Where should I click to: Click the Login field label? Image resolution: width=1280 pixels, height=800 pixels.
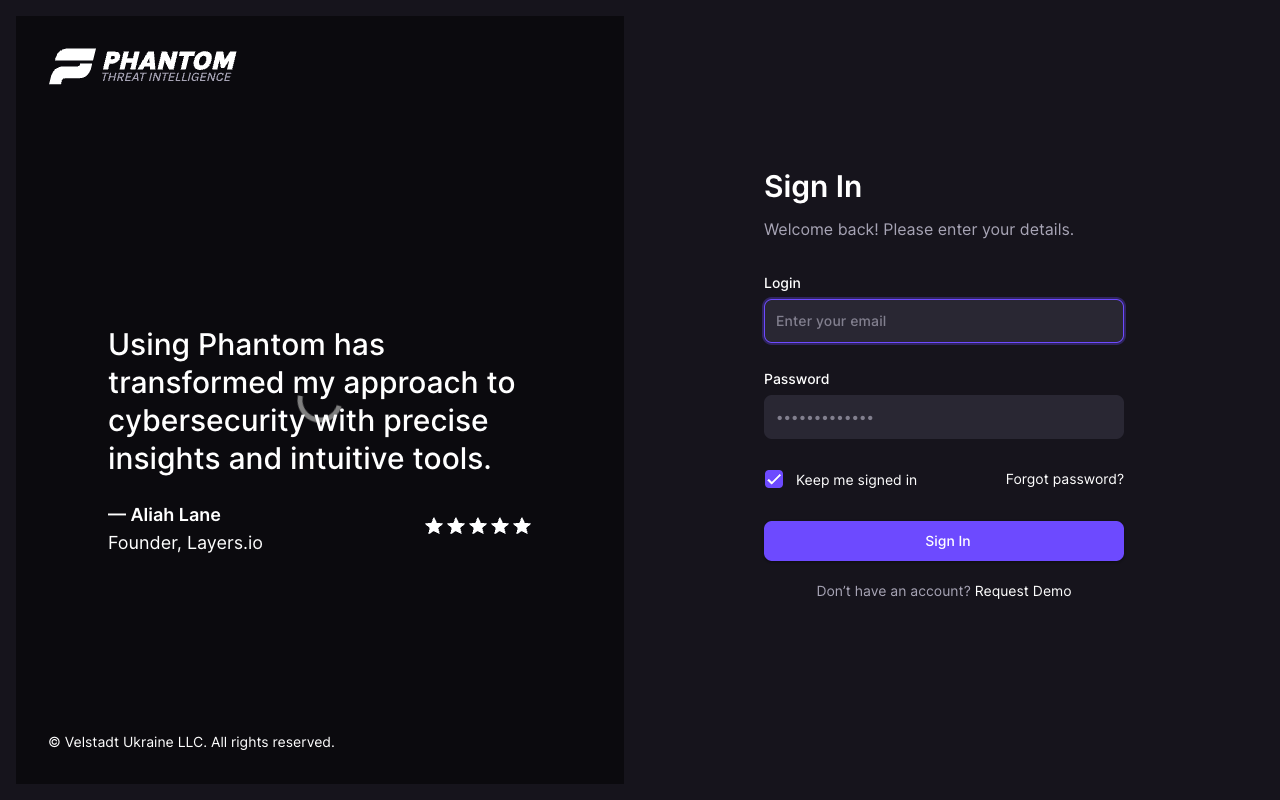pos(782,283)
